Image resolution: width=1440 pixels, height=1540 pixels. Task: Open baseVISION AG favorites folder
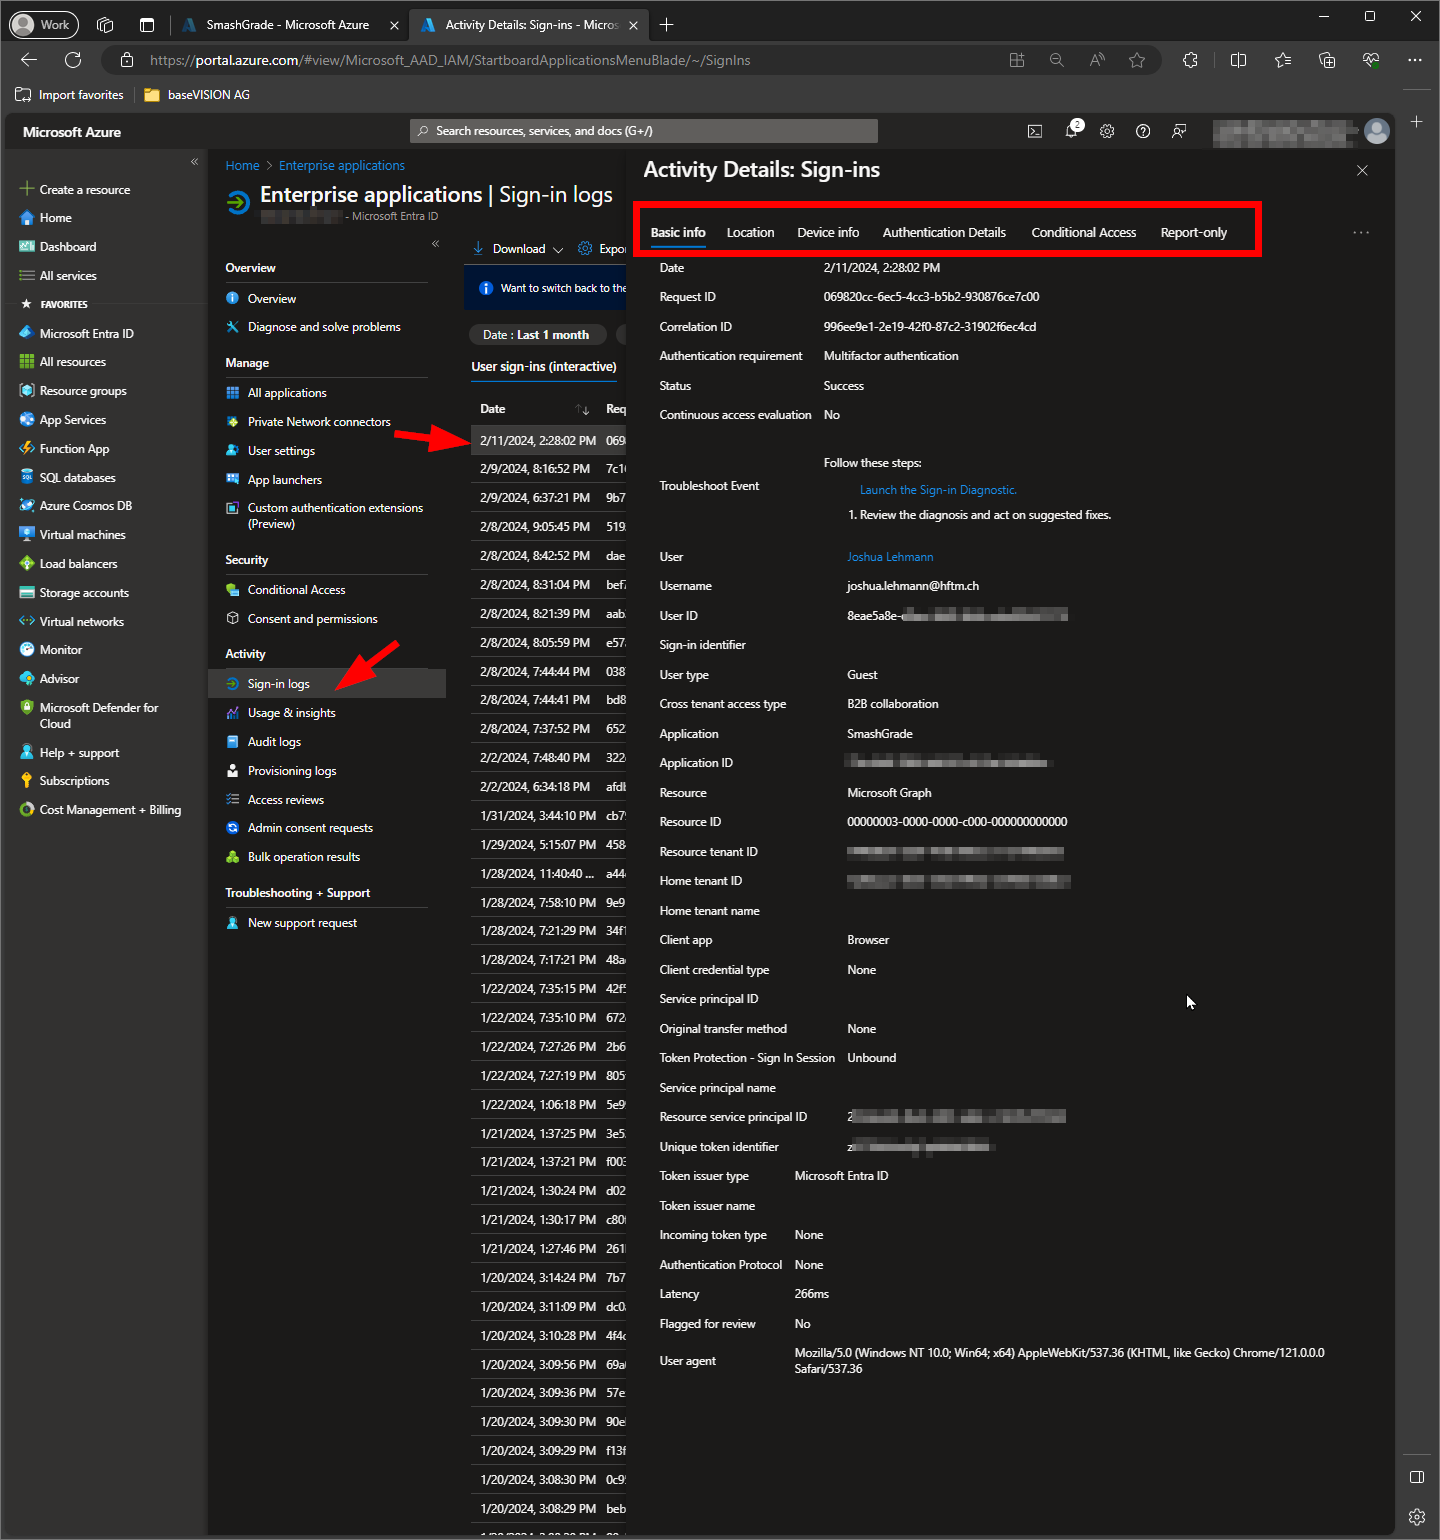[x=197, y=95]
